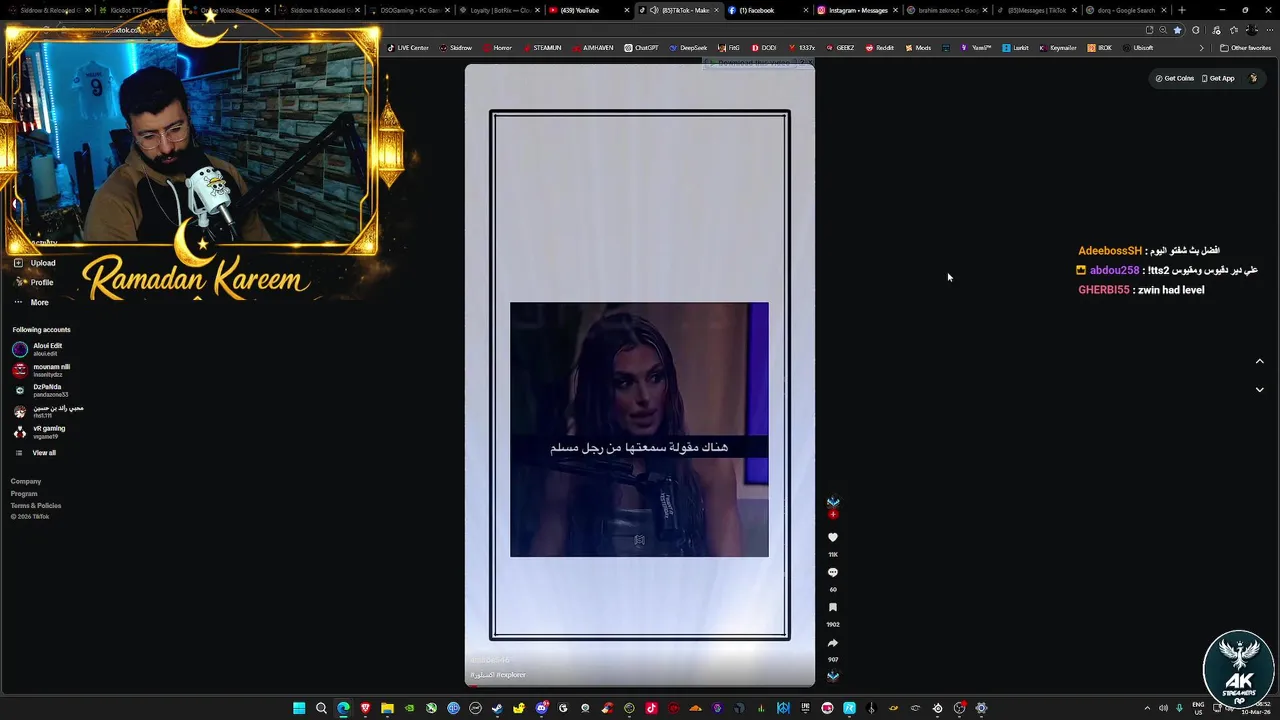Click the abdou258 chat username
This screenshot has height=720, width=1280.
[x=1114, y=270]
